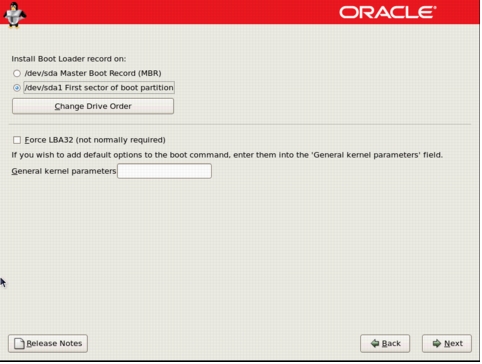The image size is (482, 364).
Task: Click the 'General kernel parameters' label
Action: 64,171
